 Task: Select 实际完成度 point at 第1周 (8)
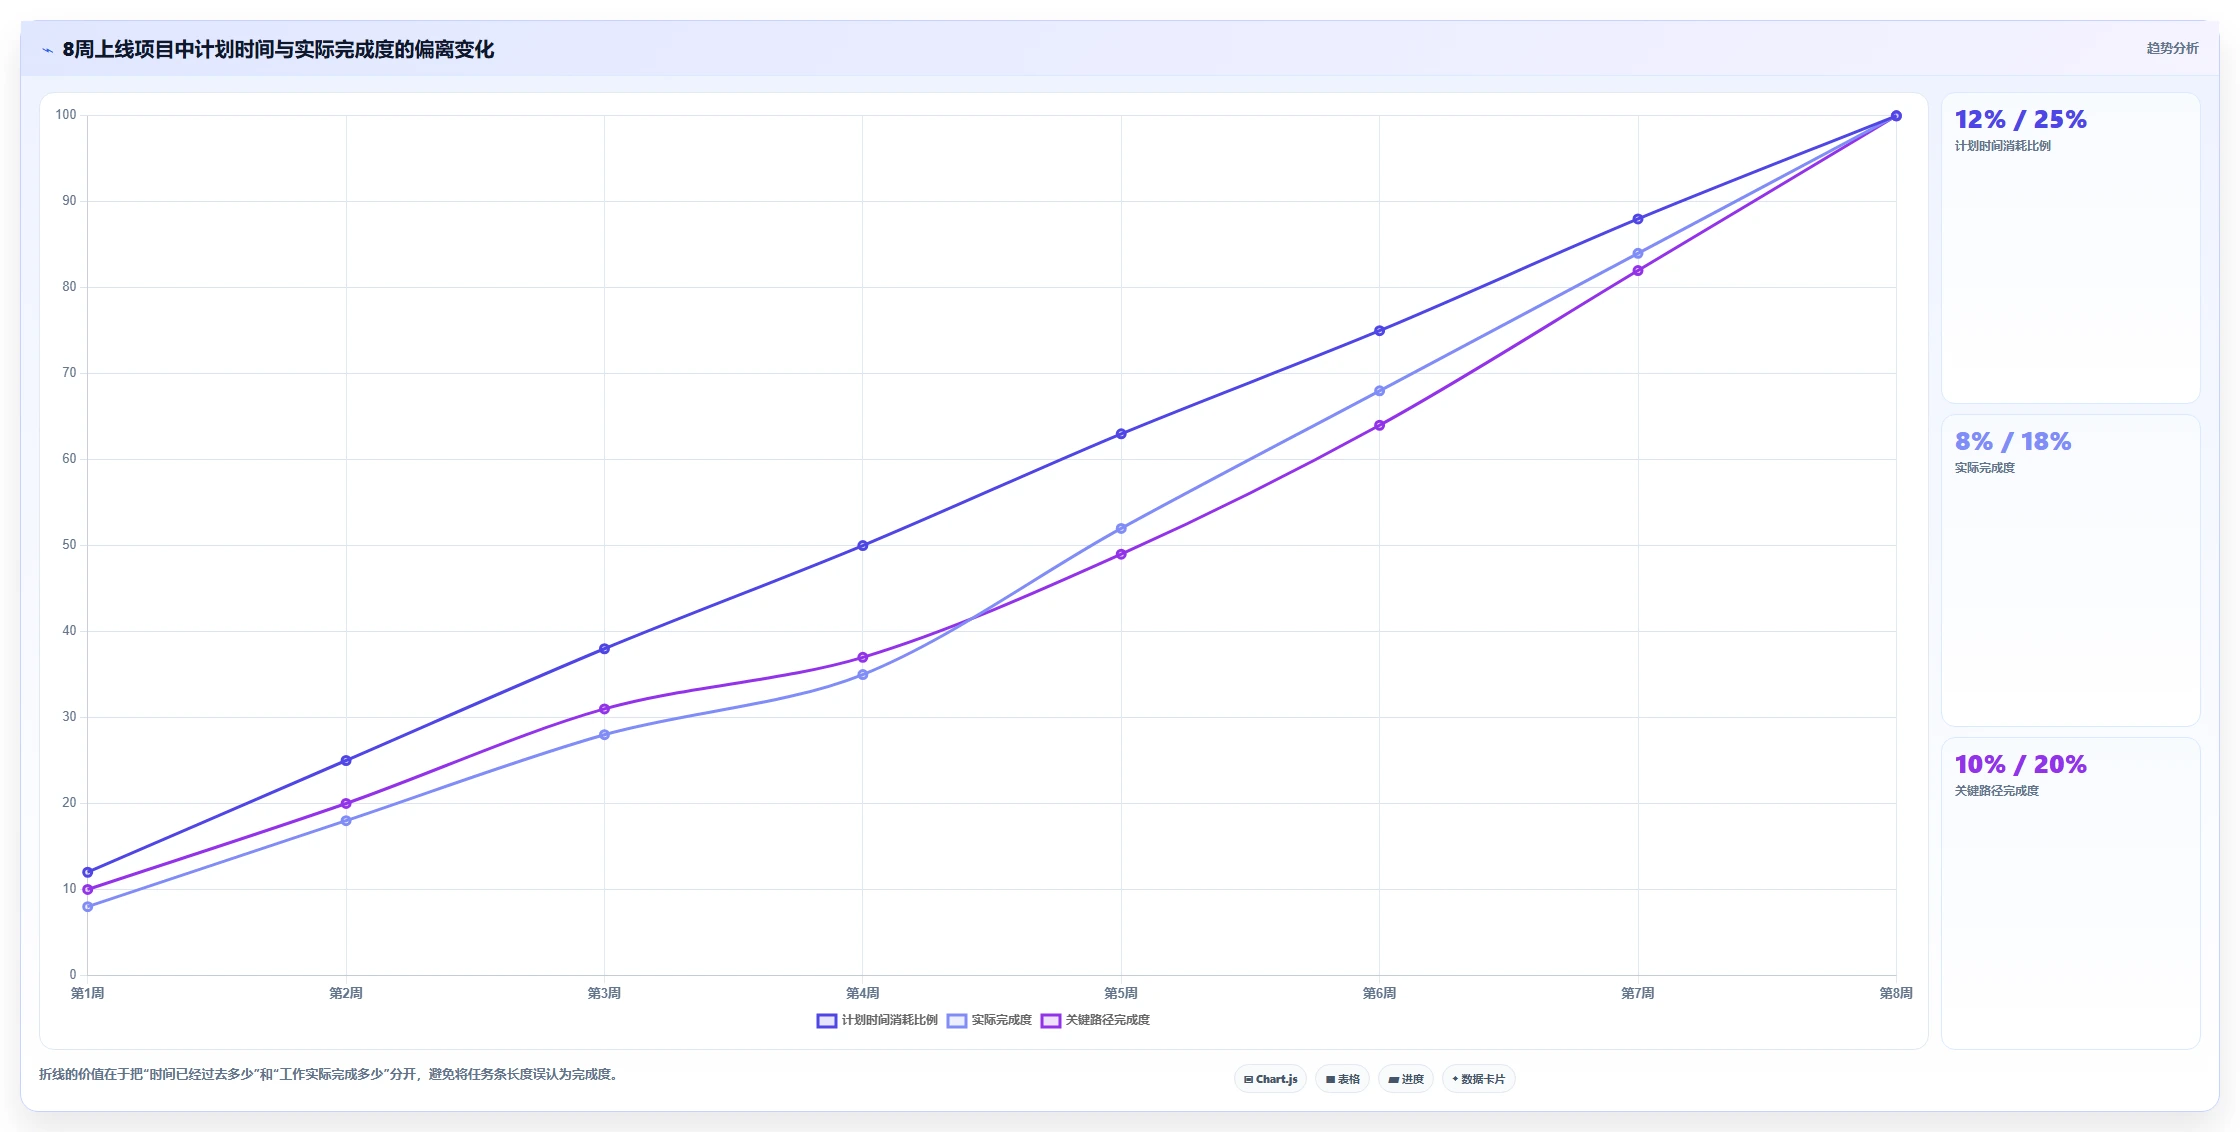pos(88,907)
